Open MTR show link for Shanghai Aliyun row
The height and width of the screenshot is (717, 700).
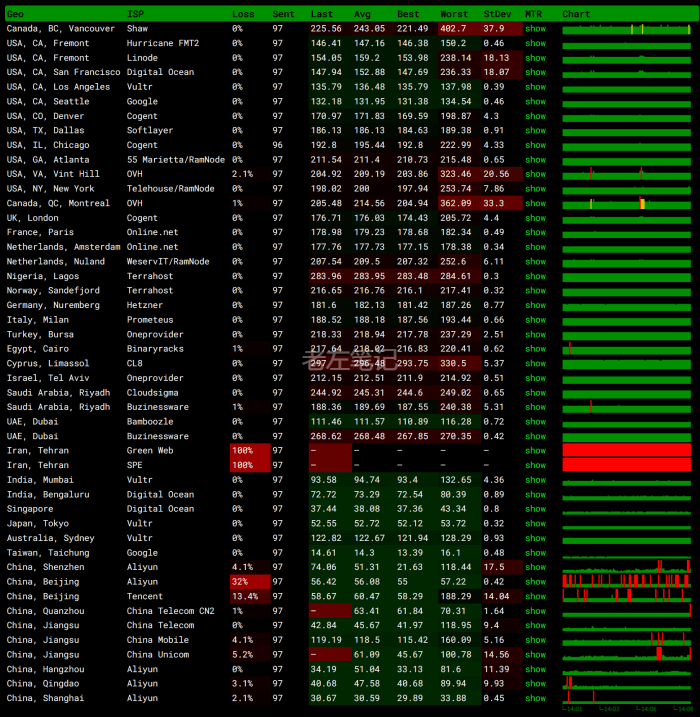click(536, 698)
